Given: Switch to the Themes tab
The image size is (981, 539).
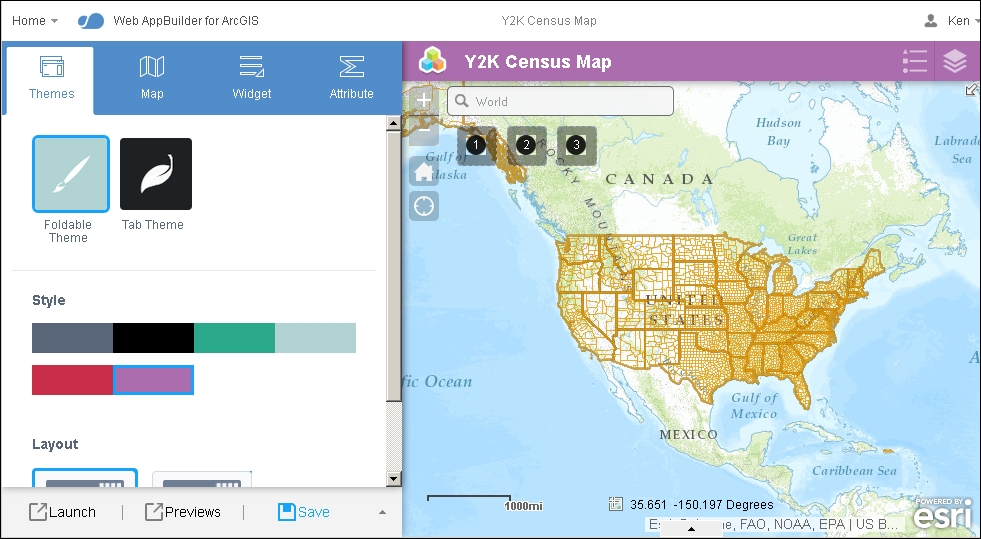Looking at the screenshot, I should 51,79.
